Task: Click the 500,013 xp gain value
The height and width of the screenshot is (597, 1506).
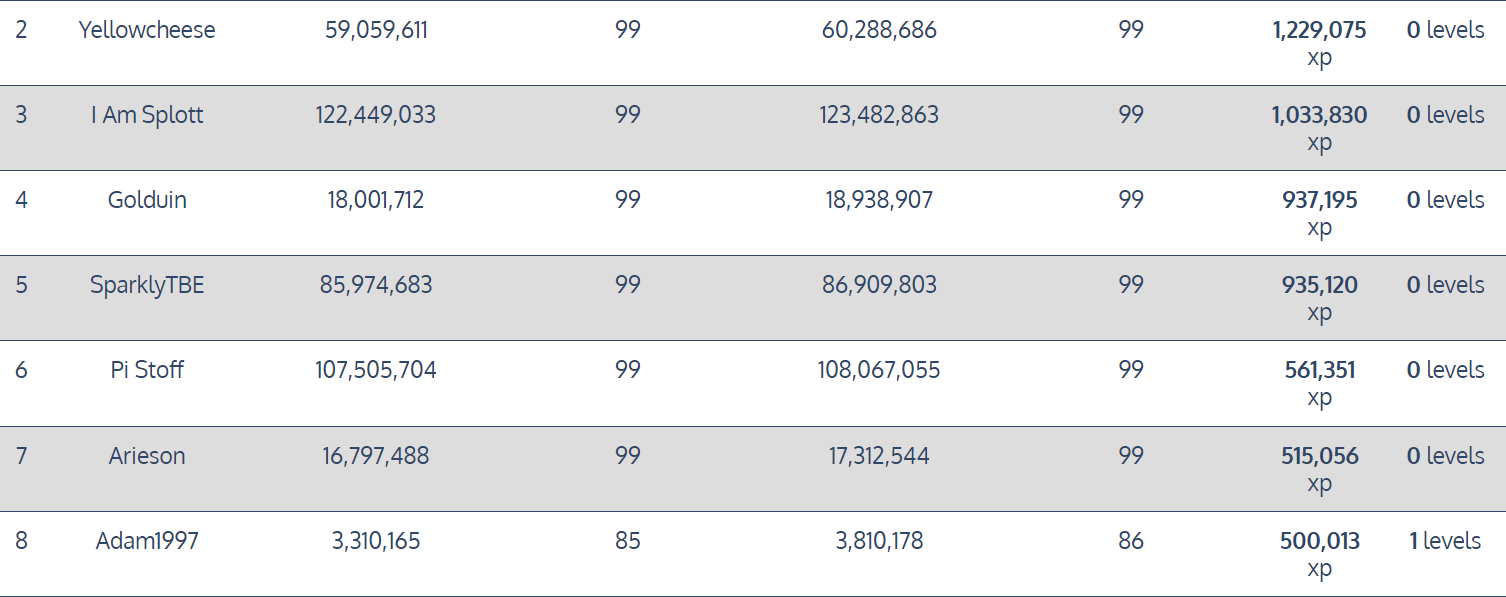Action: (1320, 554)
